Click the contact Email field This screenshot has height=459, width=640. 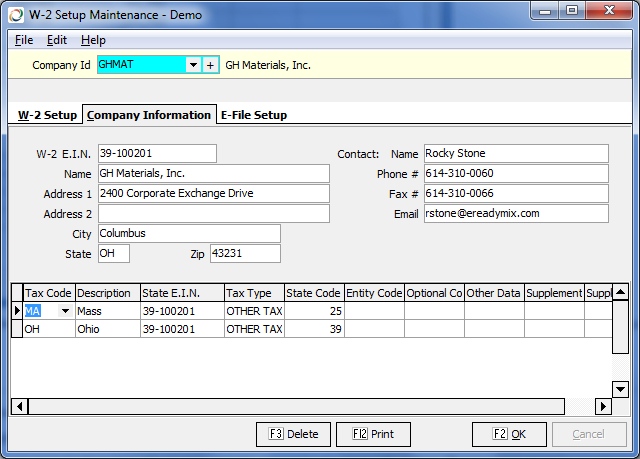click(x=515, y=214)
